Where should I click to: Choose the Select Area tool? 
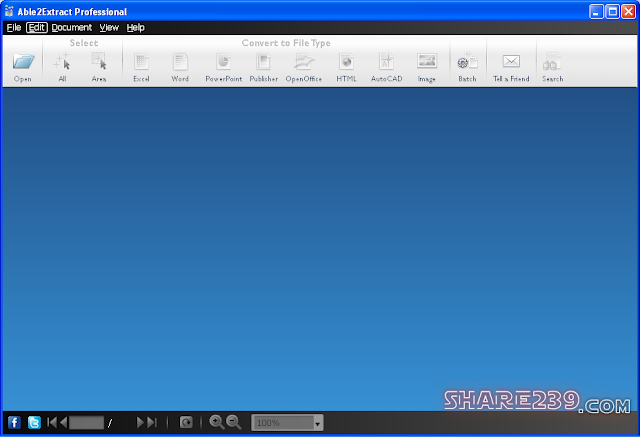click(x=99, y=61)
